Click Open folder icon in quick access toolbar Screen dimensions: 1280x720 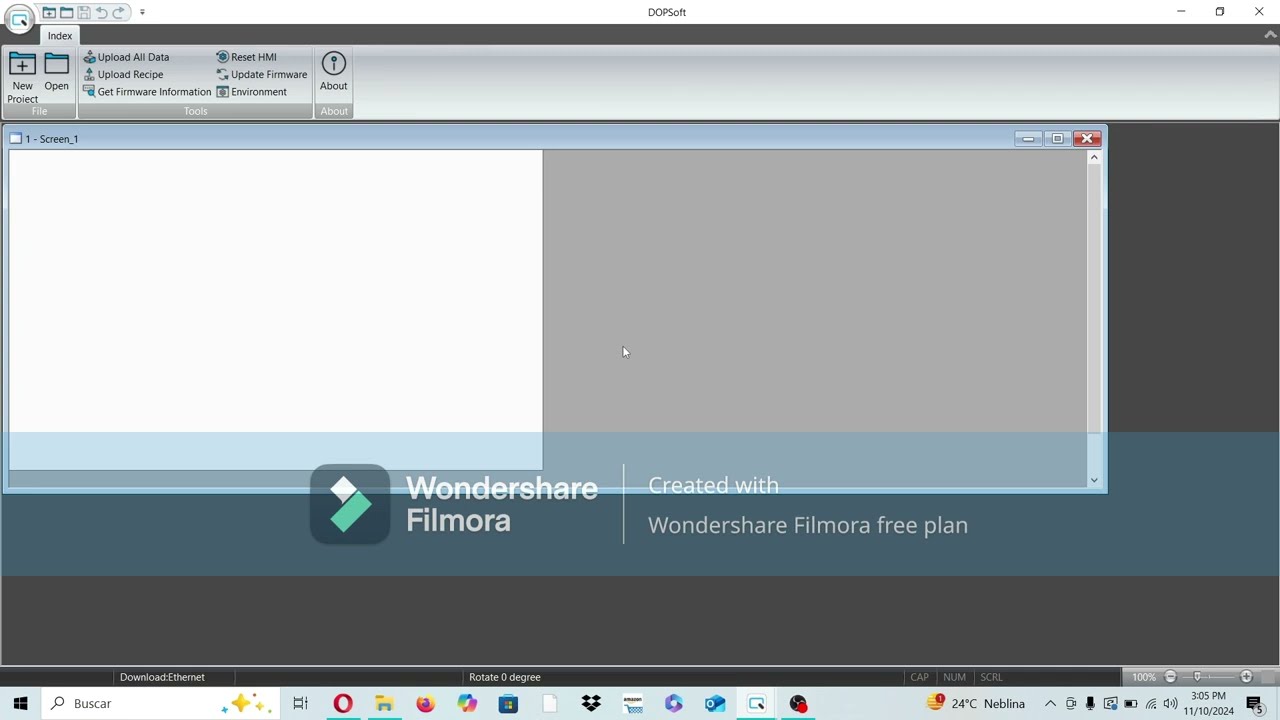pyautogui.click(x=66, y=12)
